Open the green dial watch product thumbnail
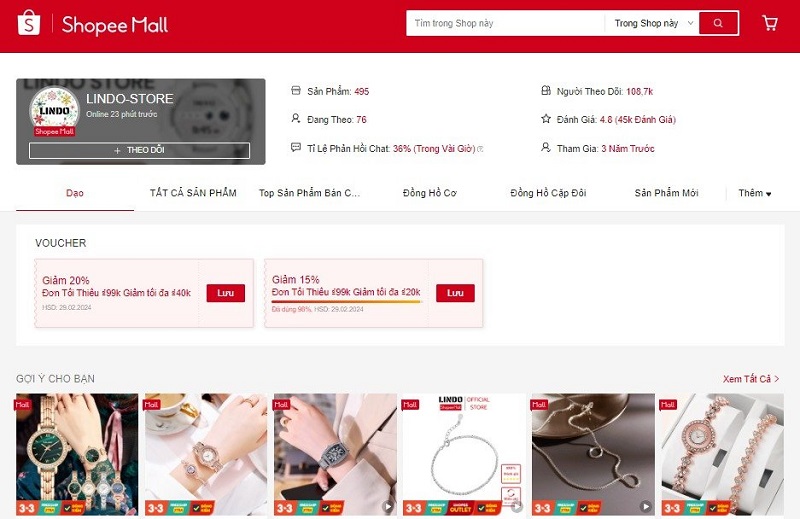 (77, 454)
